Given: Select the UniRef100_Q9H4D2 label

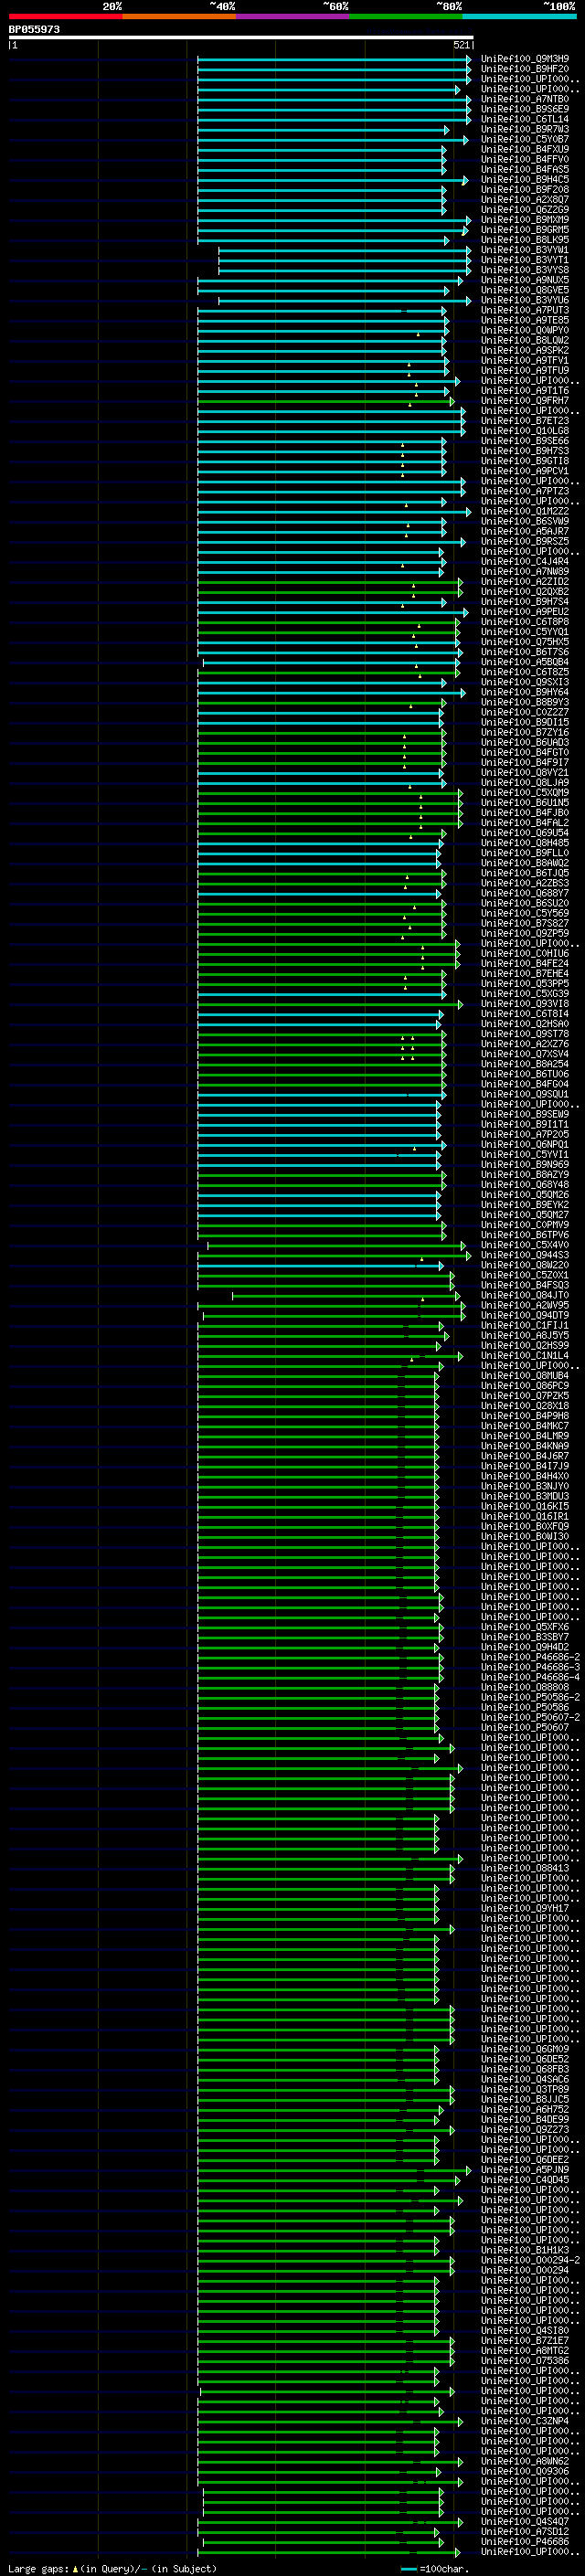Looking at the screenshot, I should (525, 1647).
